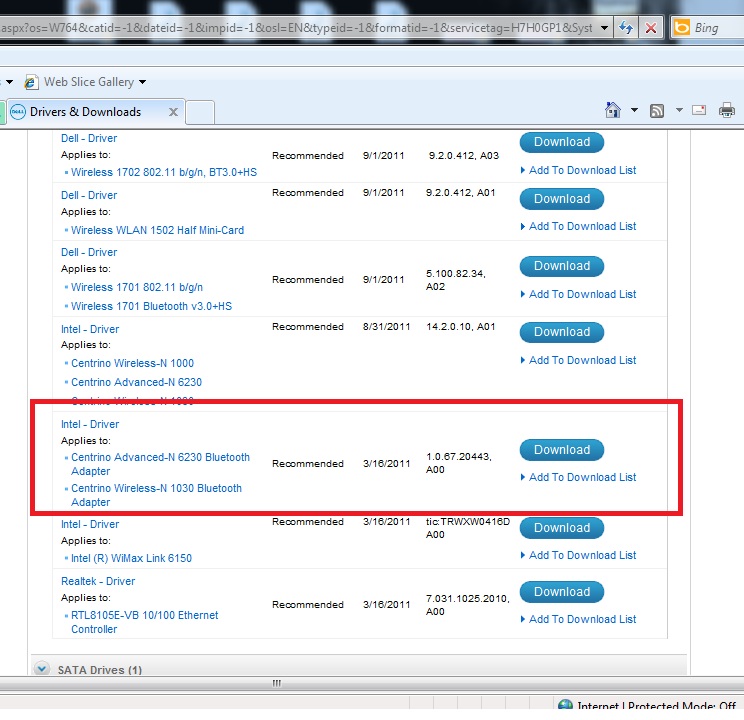This screenshot has width=744, height=720.
Task: Click the RSS feeds icon
Action: click(x=657, y=111)
